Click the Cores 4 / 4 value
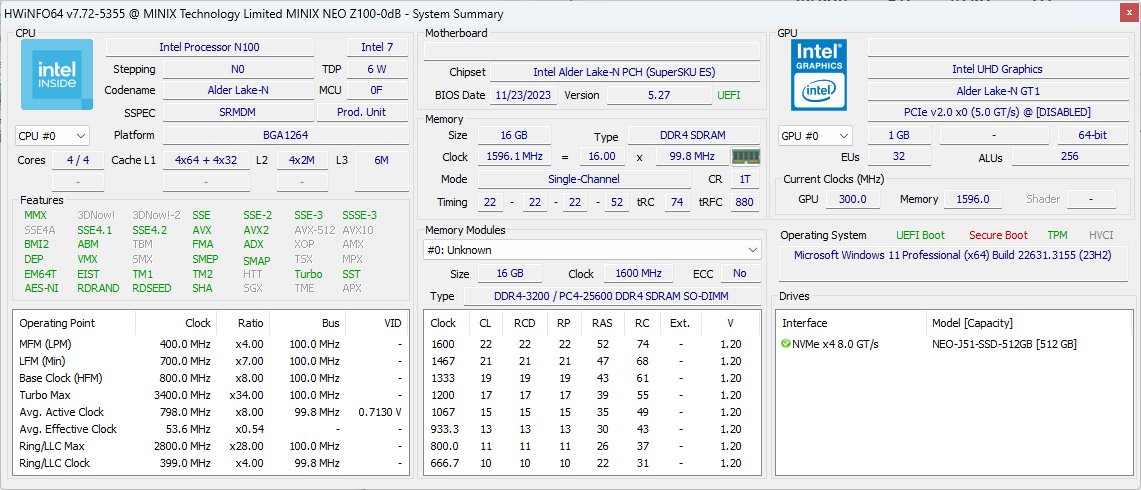This screenshot has height=490, width=1141. (x=79, y=160)
